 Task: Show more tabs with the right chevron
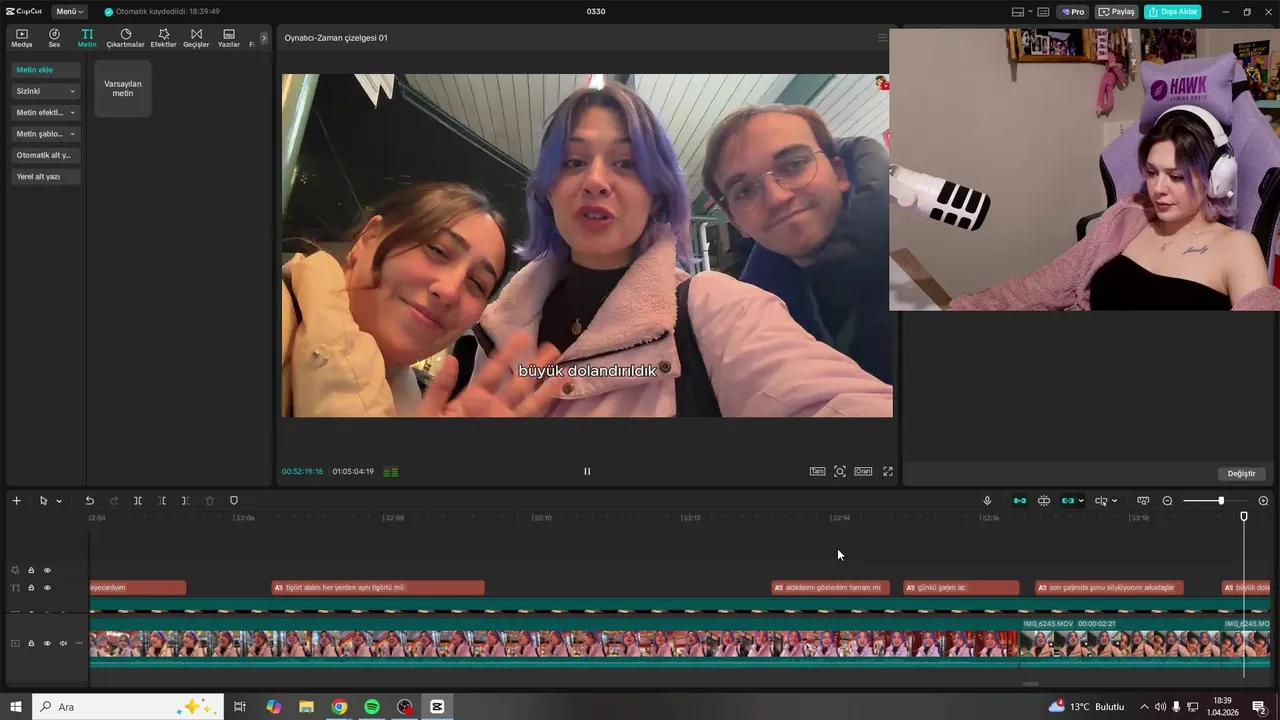point(264,38)
